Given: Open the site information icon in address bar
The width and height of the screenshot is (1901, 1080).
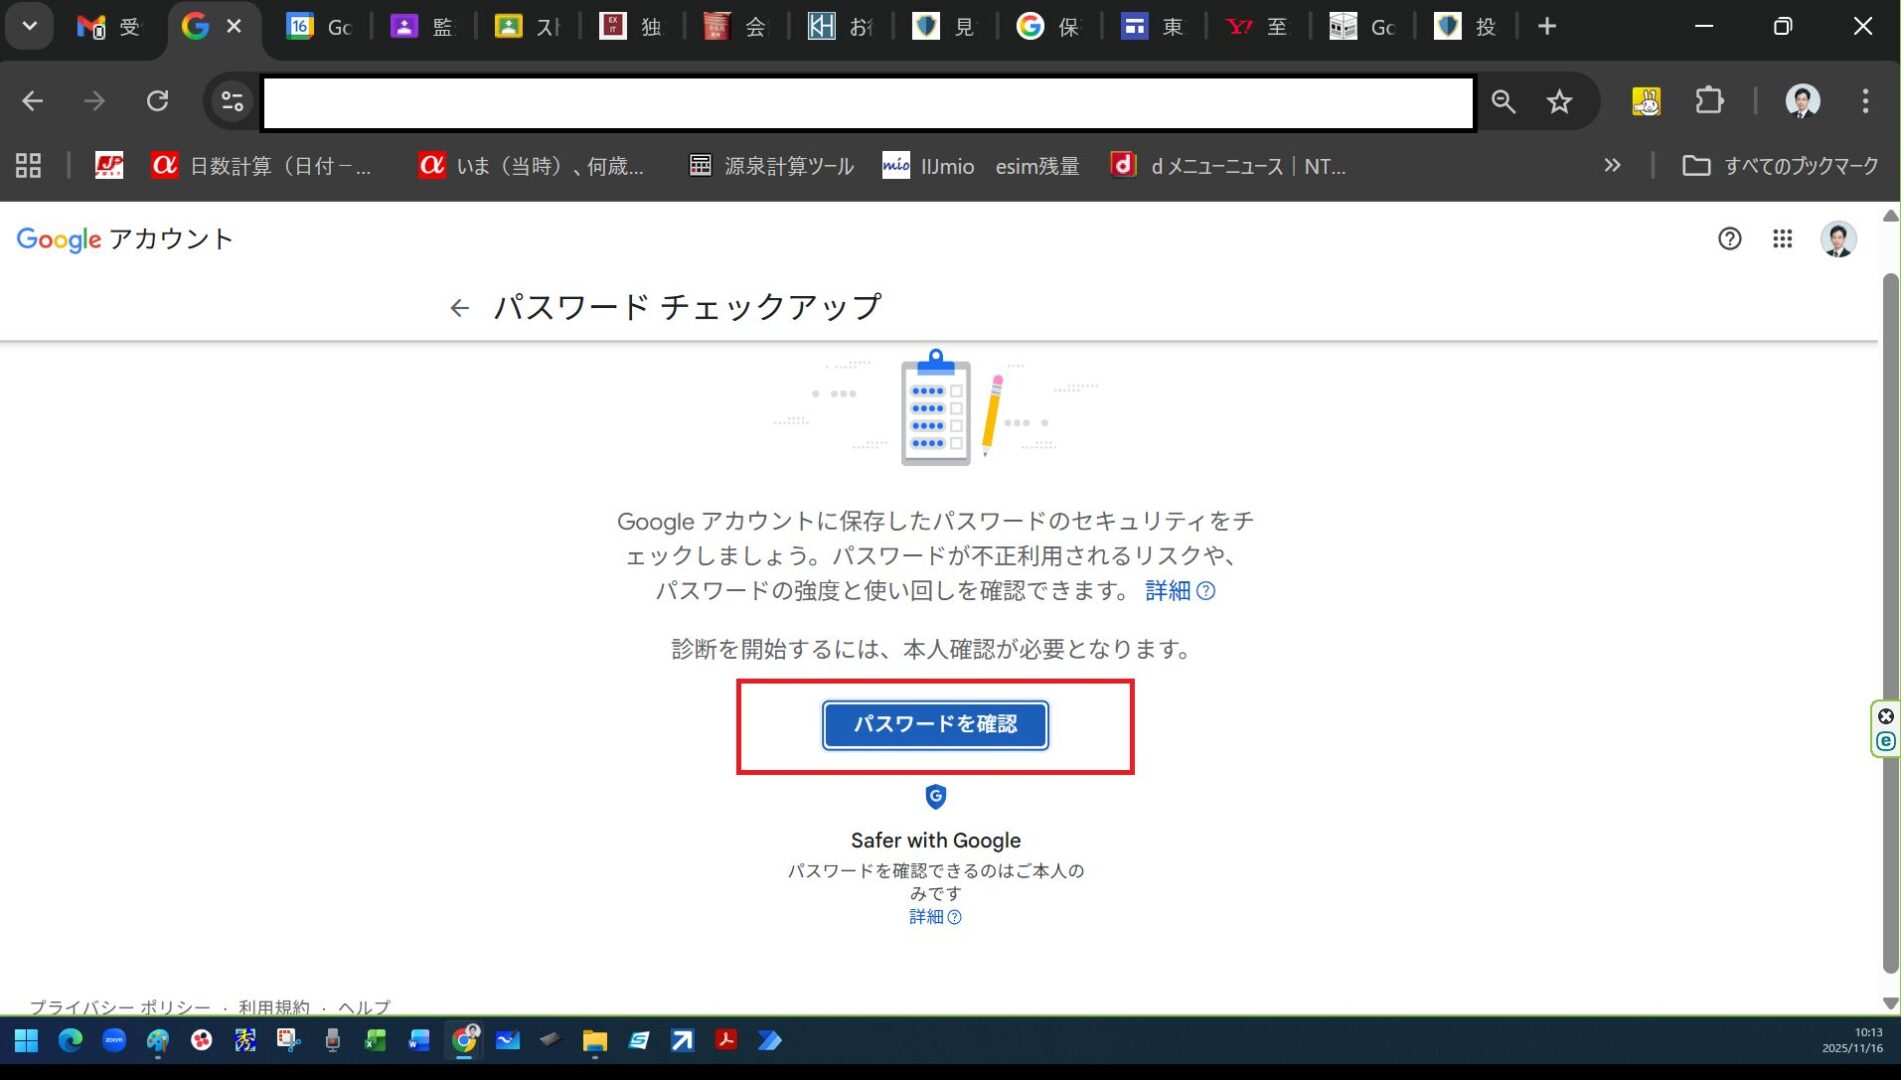Looking at the screenshot, I should pyautogui.click(x=232, y=102).
